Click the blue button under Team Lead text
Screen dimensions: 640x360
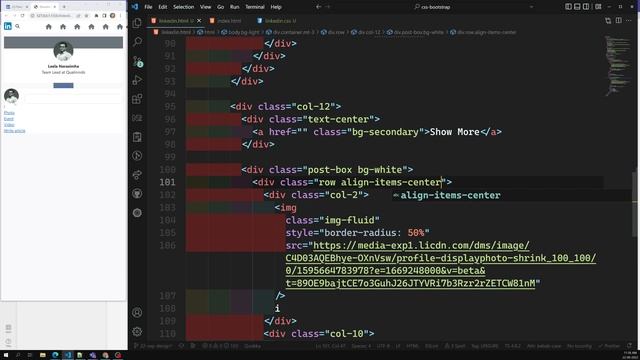point(63,85)
